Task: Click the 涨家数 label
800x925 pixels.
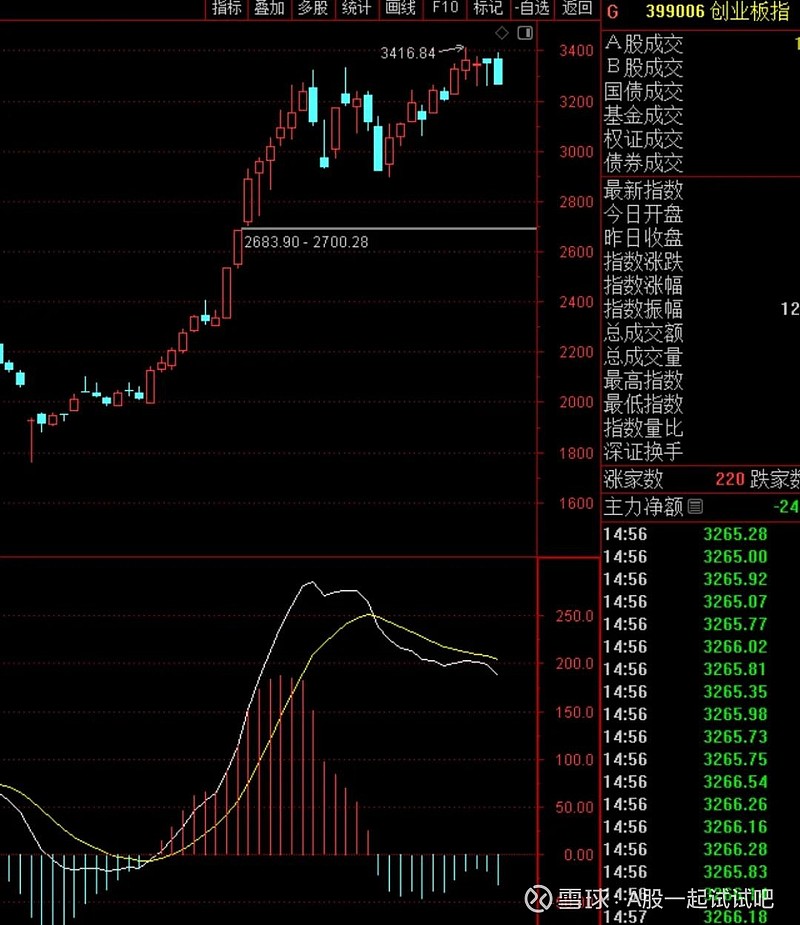Action: (633, 479)
